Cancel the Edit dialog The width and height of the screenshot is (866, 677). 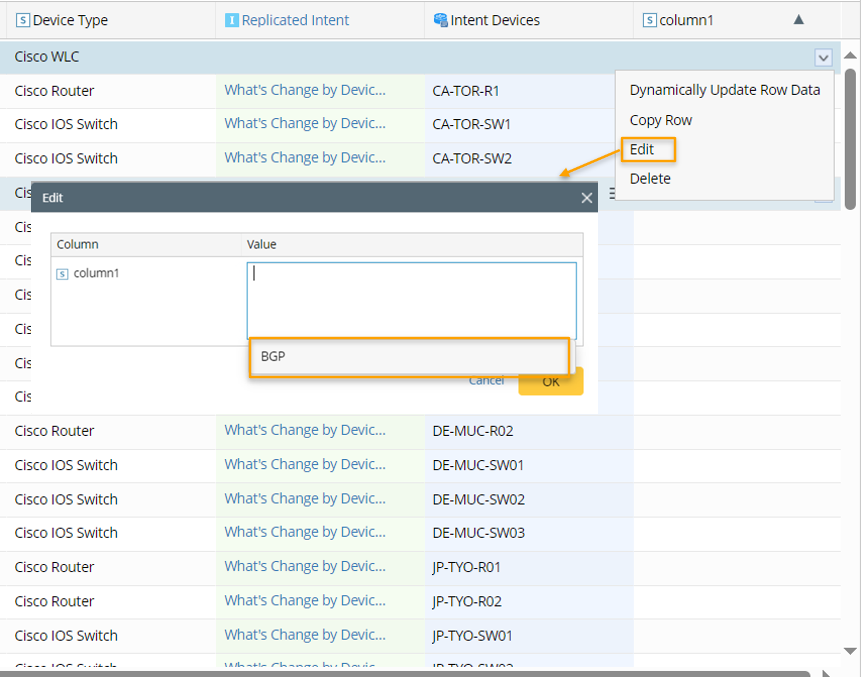tap(486, 380)
